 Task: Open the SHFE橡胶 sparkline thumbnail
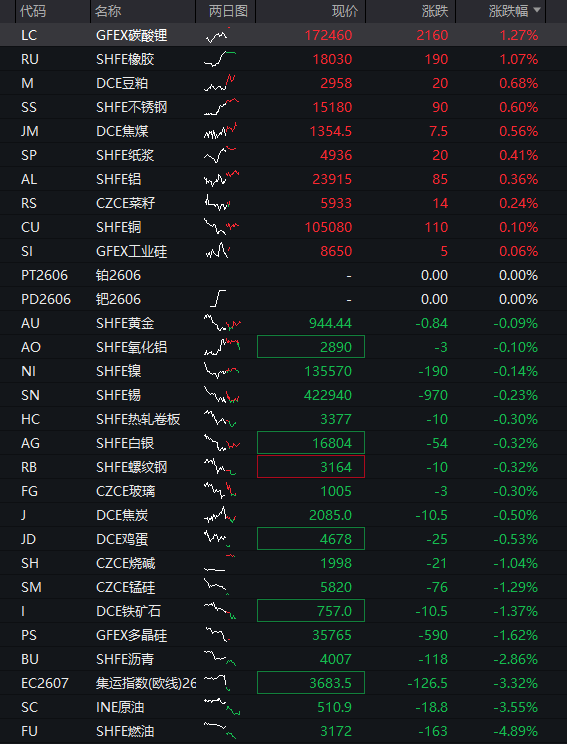click(221, 59)
